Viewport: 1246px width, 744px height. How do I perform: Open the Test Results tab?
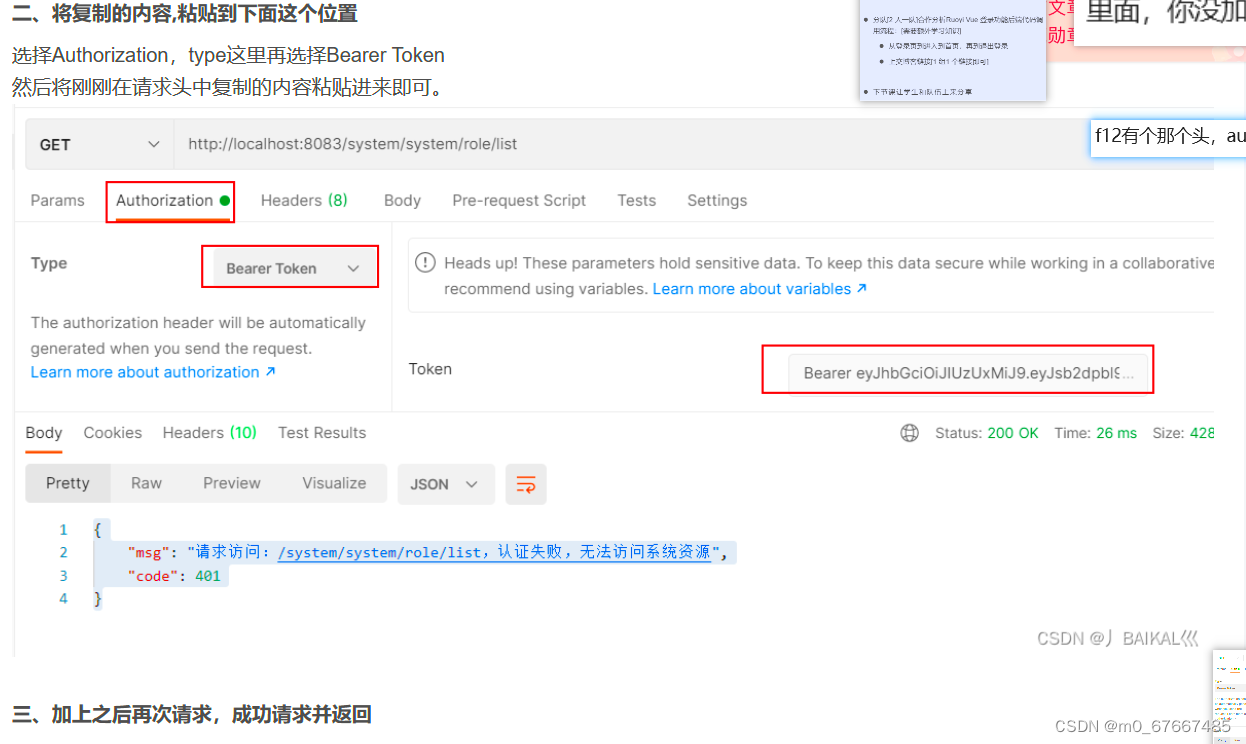coord(321,432)
